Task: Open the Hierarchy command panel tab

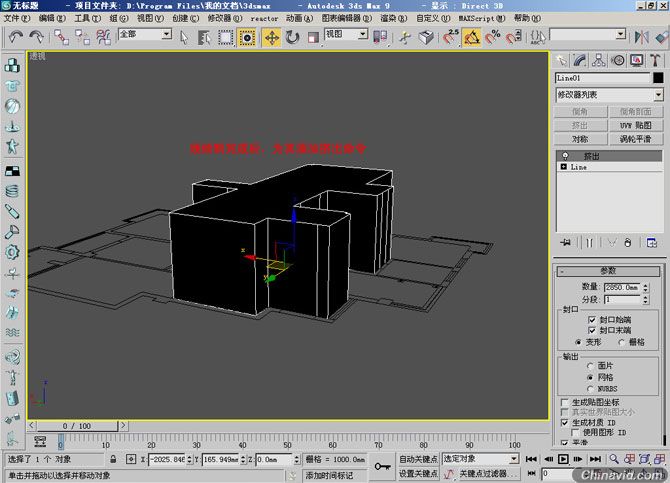Action: tap(599, 60)
